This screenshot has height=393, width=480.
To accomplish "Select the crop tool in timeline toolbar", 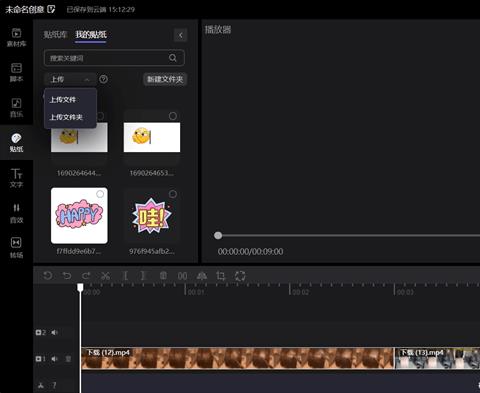I will point(220,276).
